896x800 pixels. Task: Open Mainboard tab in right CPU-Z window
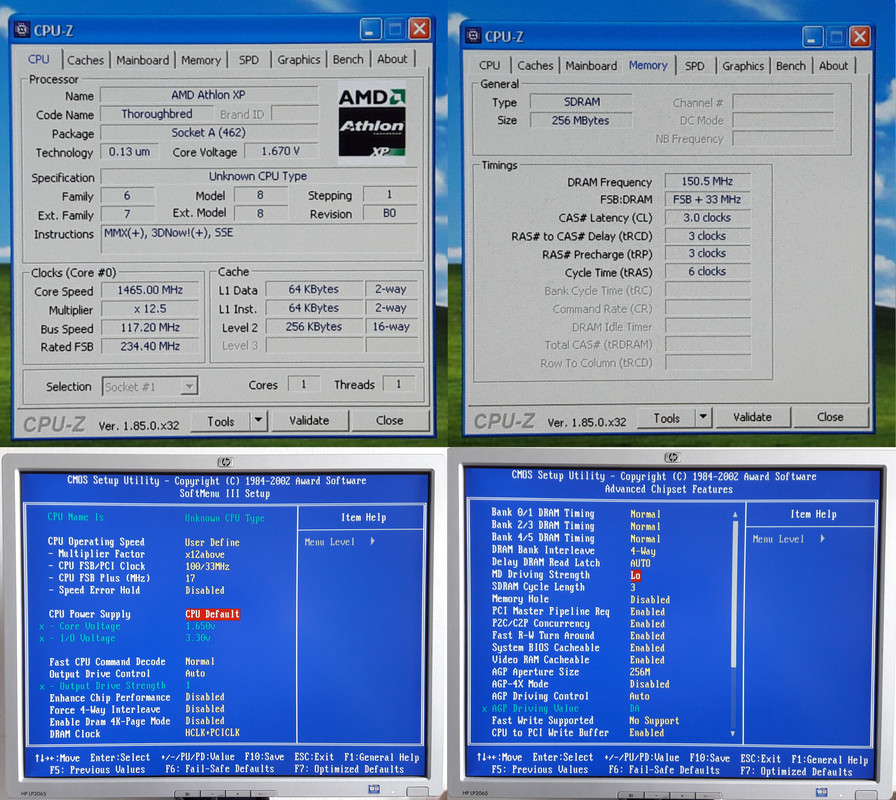[591, 66]
